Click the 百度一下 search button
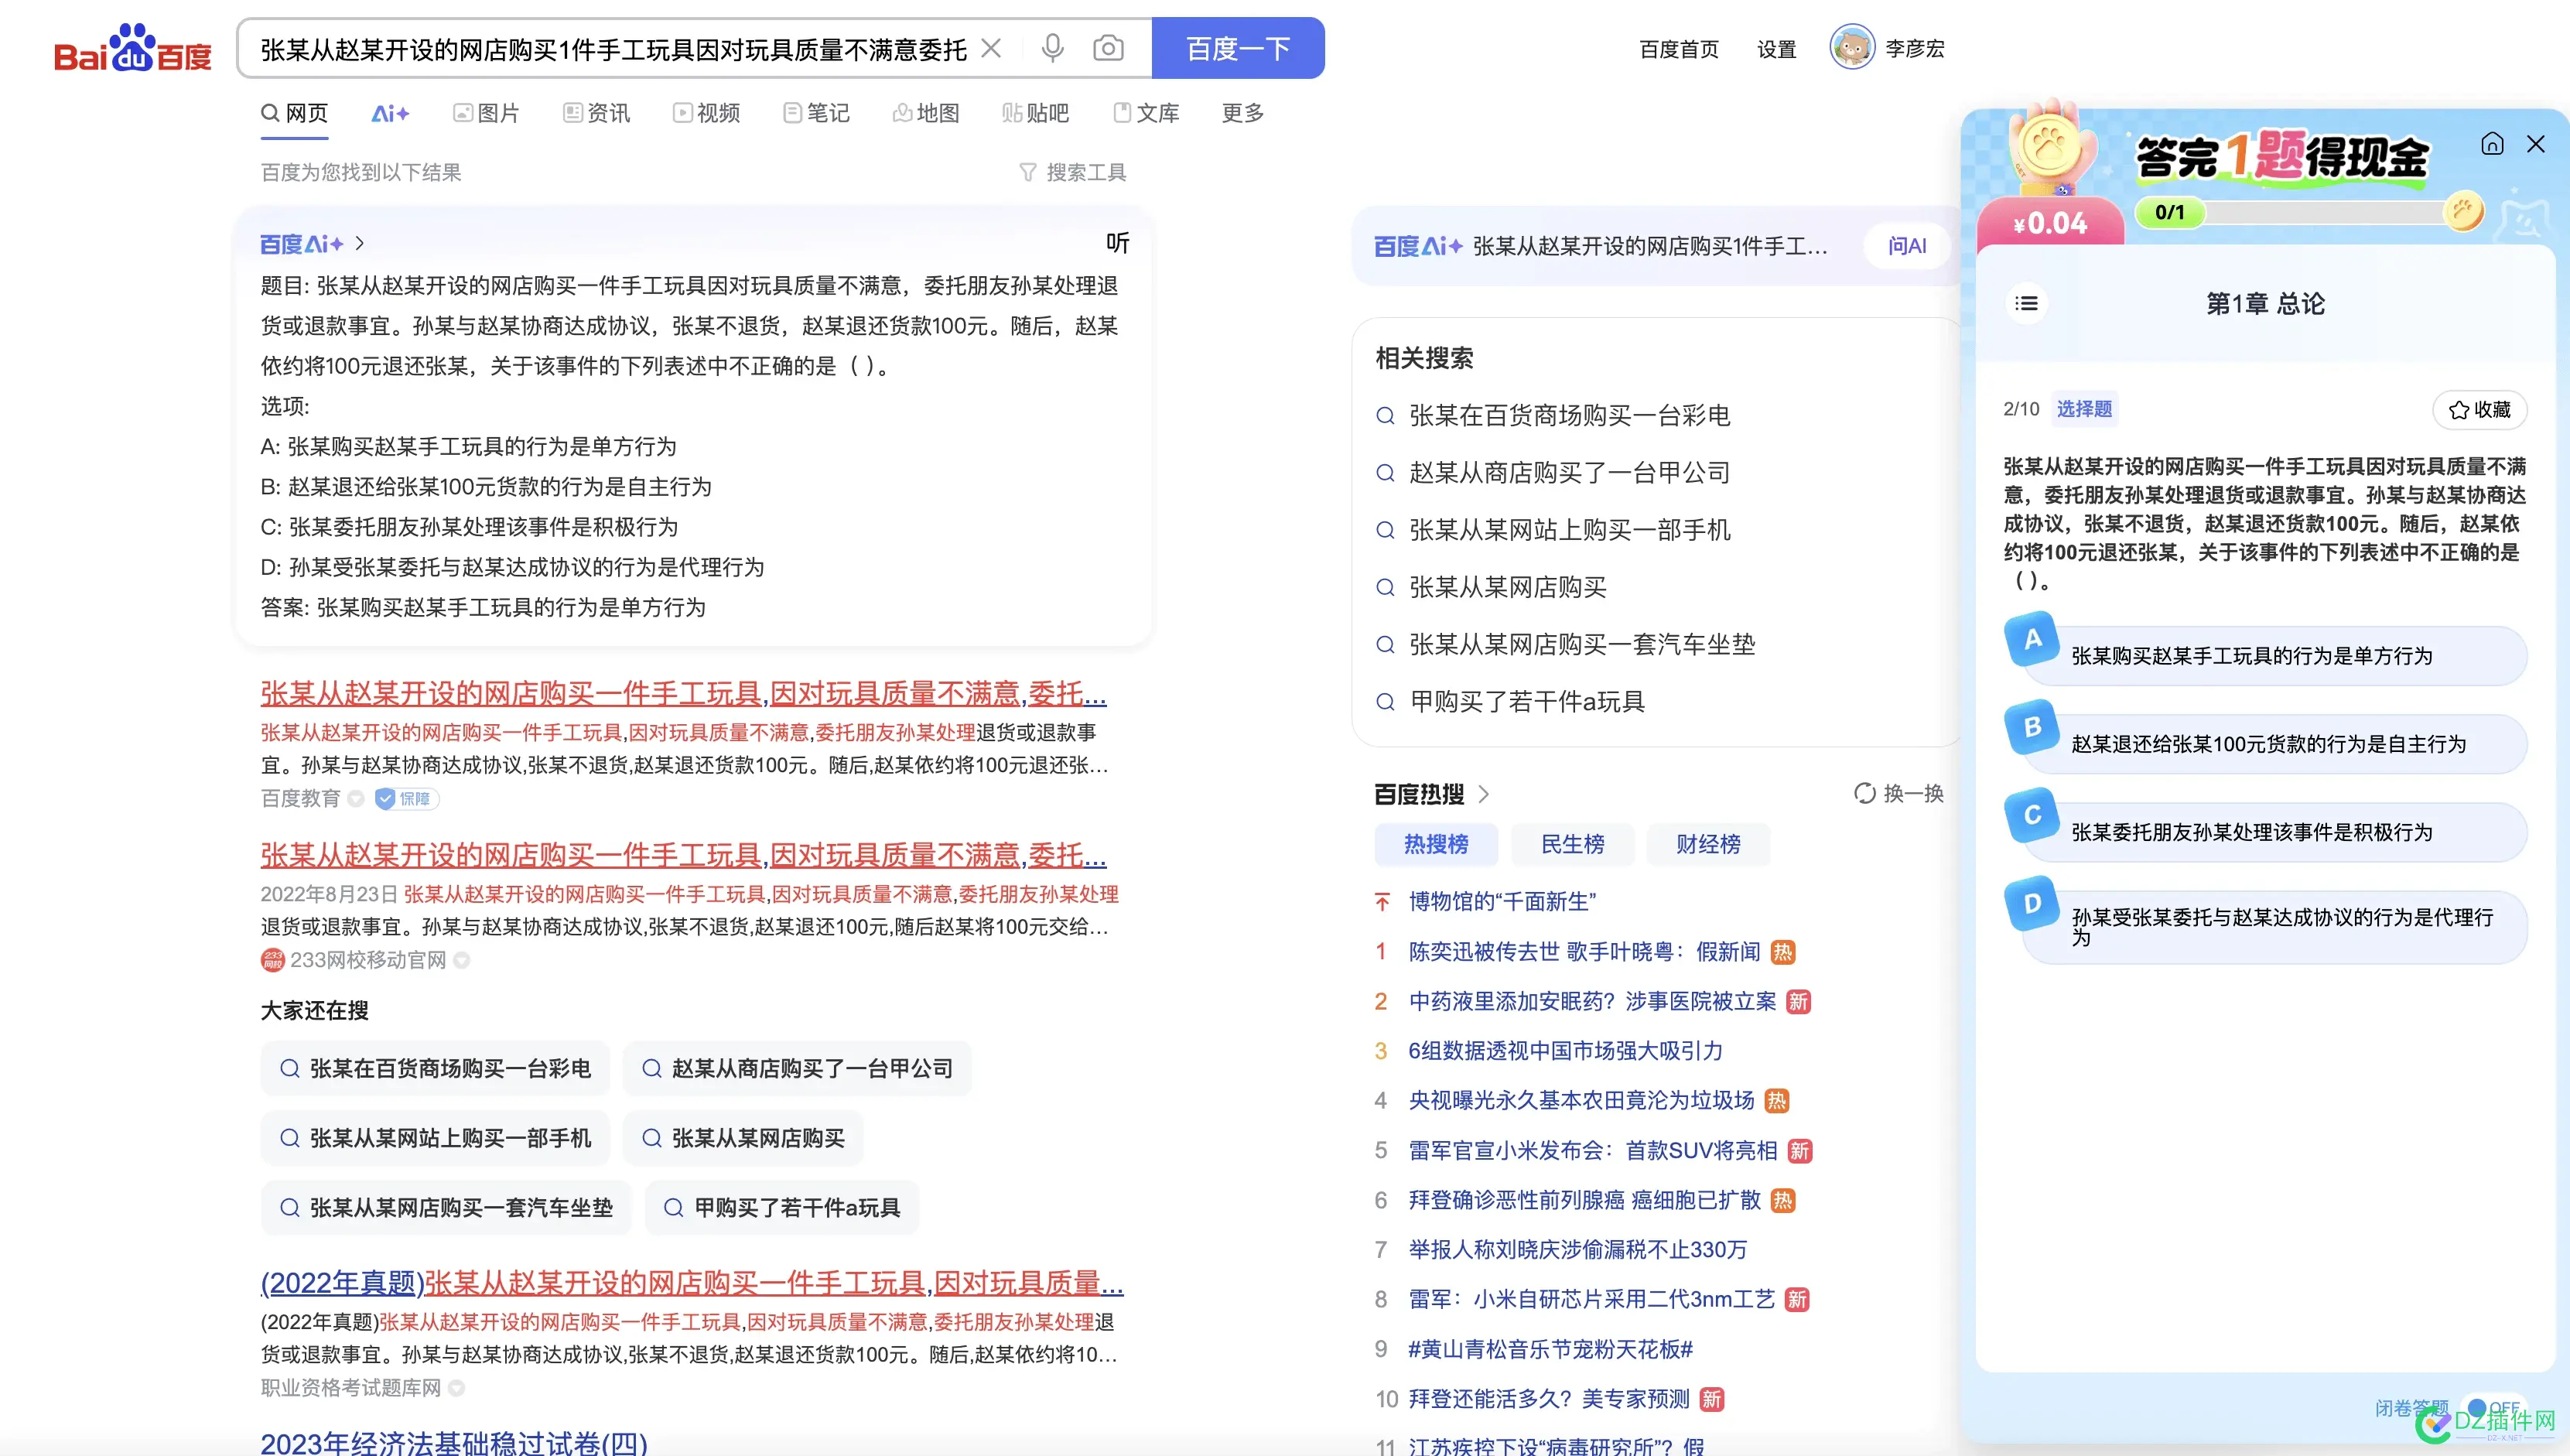2570x1456 pixels. coord(1238,48)
